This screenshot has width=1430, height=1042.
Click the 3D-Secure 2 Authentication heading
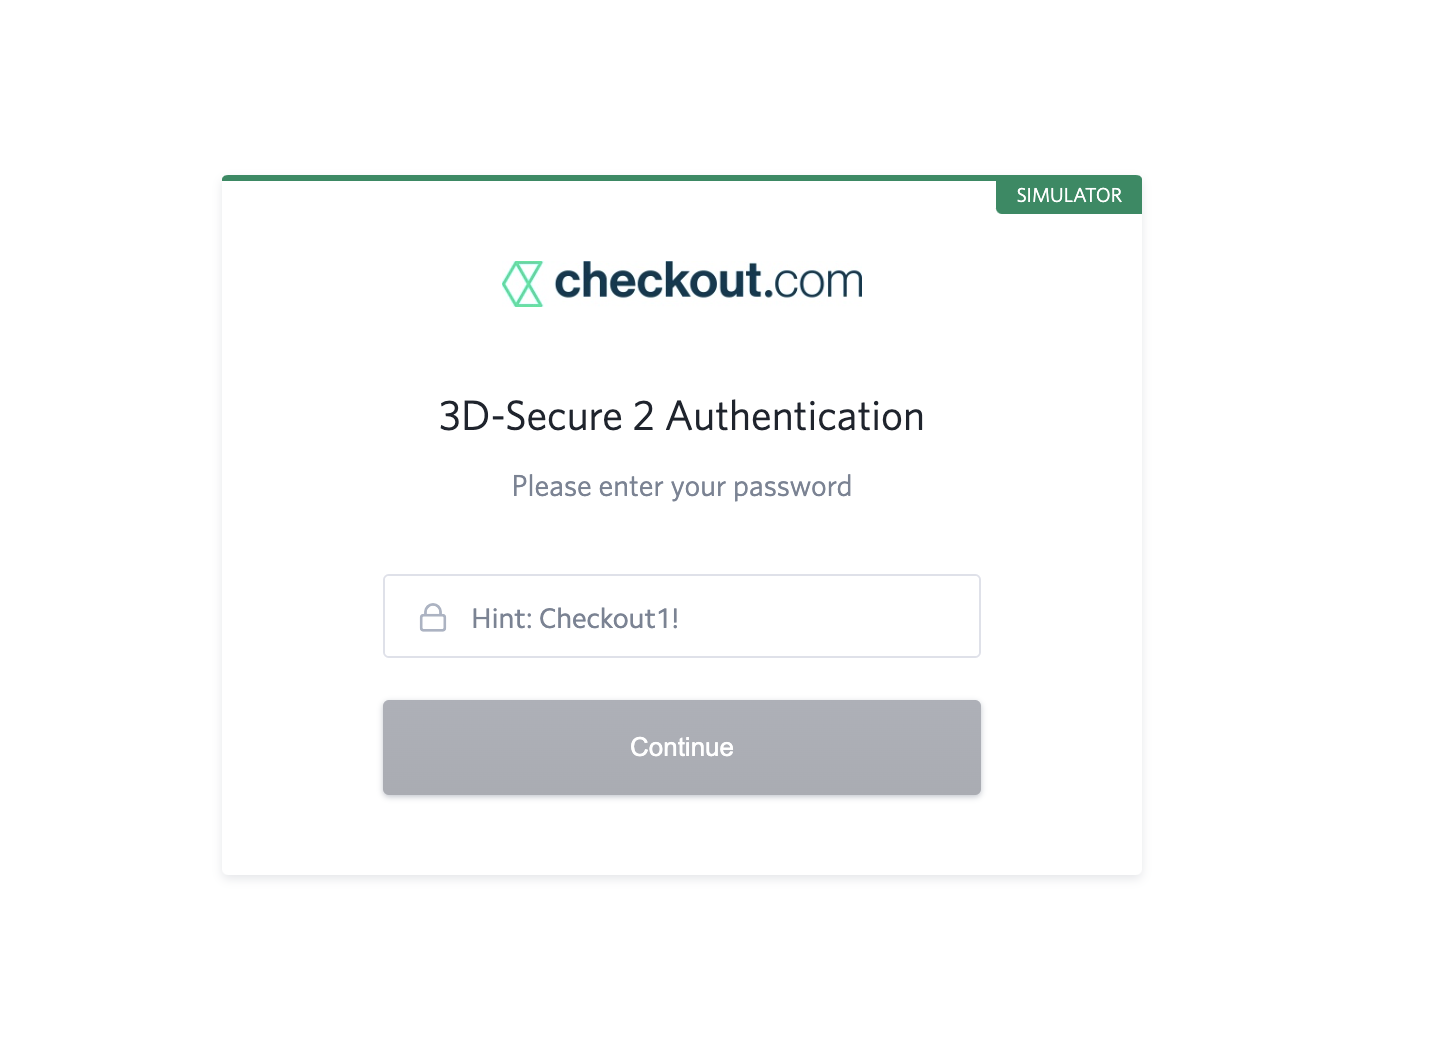[681, 417]
